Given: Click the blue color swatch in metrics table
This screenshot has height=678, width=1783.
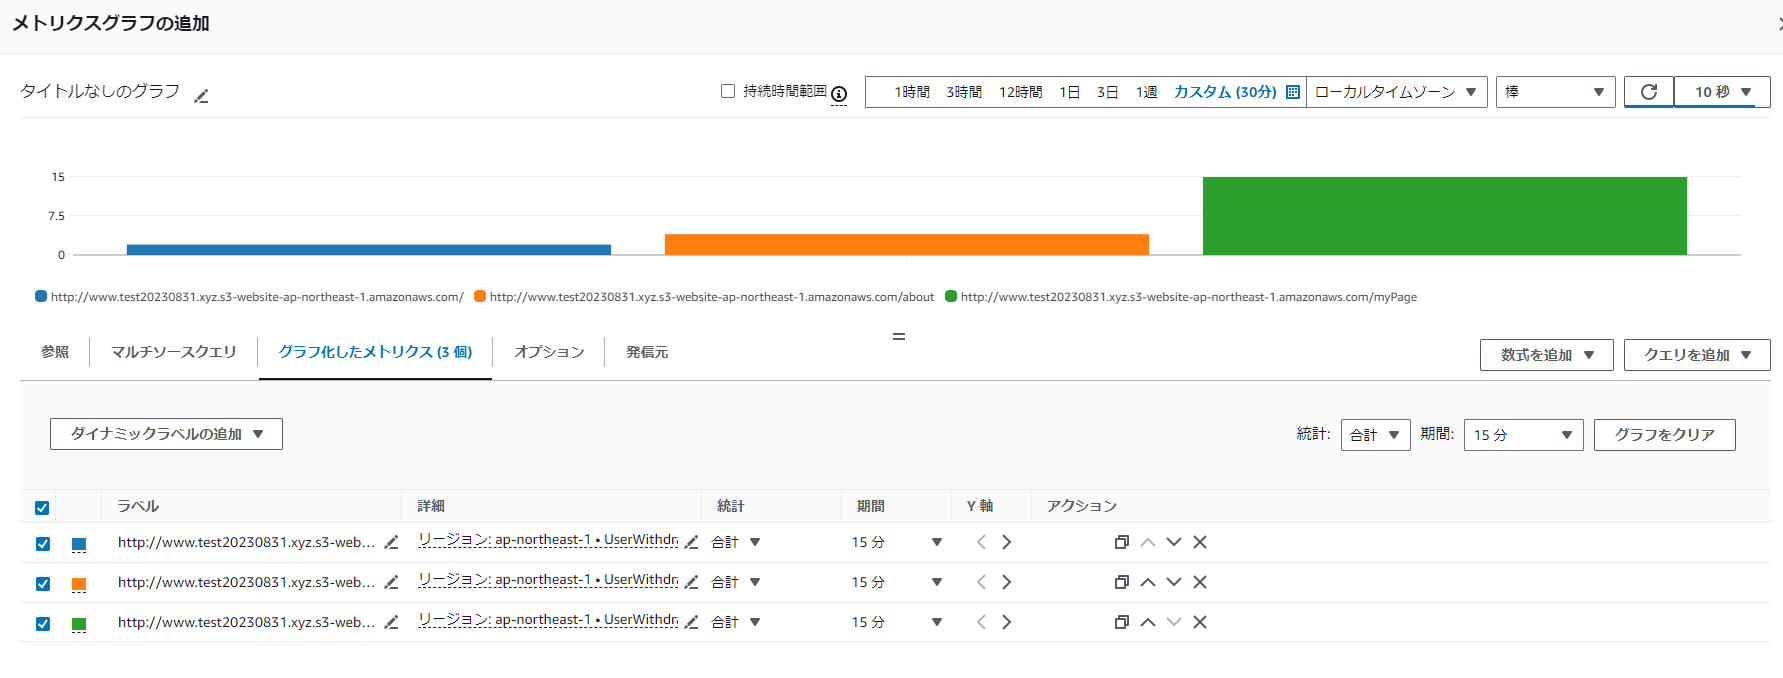Looking at the screenshot, I should 79,544.
